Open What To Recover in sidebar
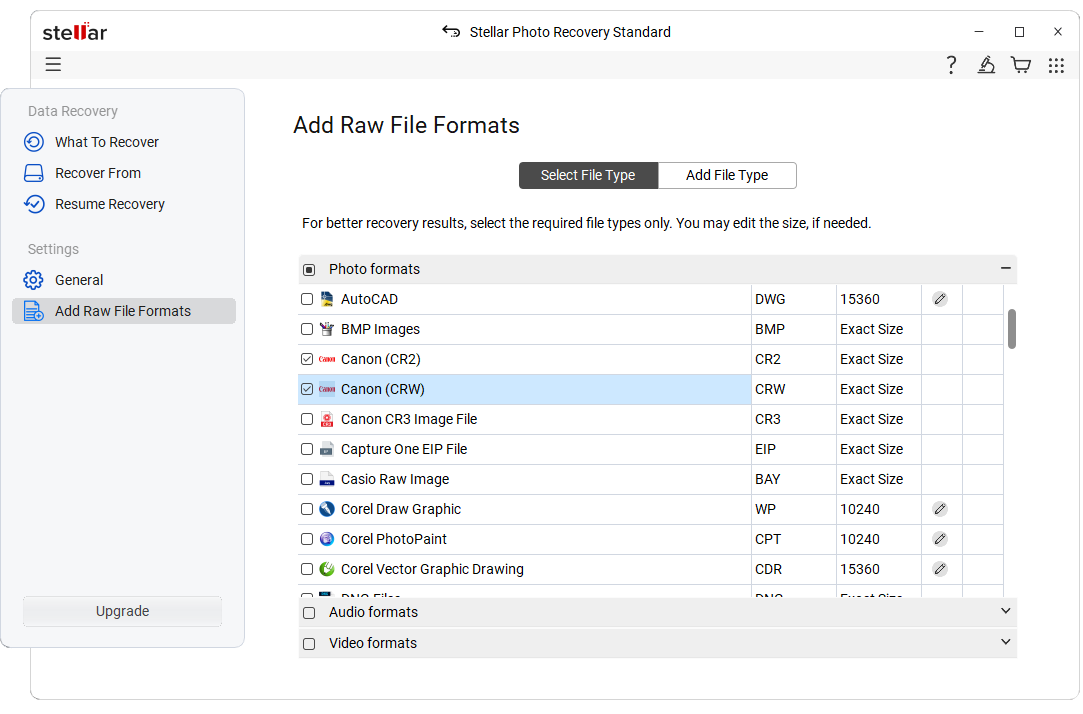The height and width of the screenshot is (714, 1083). [107, 142]
